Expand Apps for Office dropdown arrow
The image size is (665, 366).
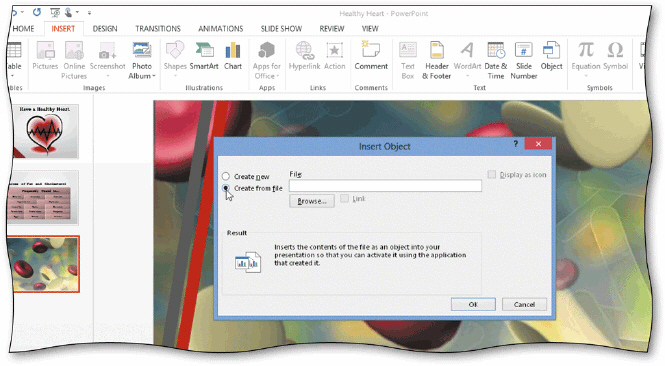coord(277,76)
